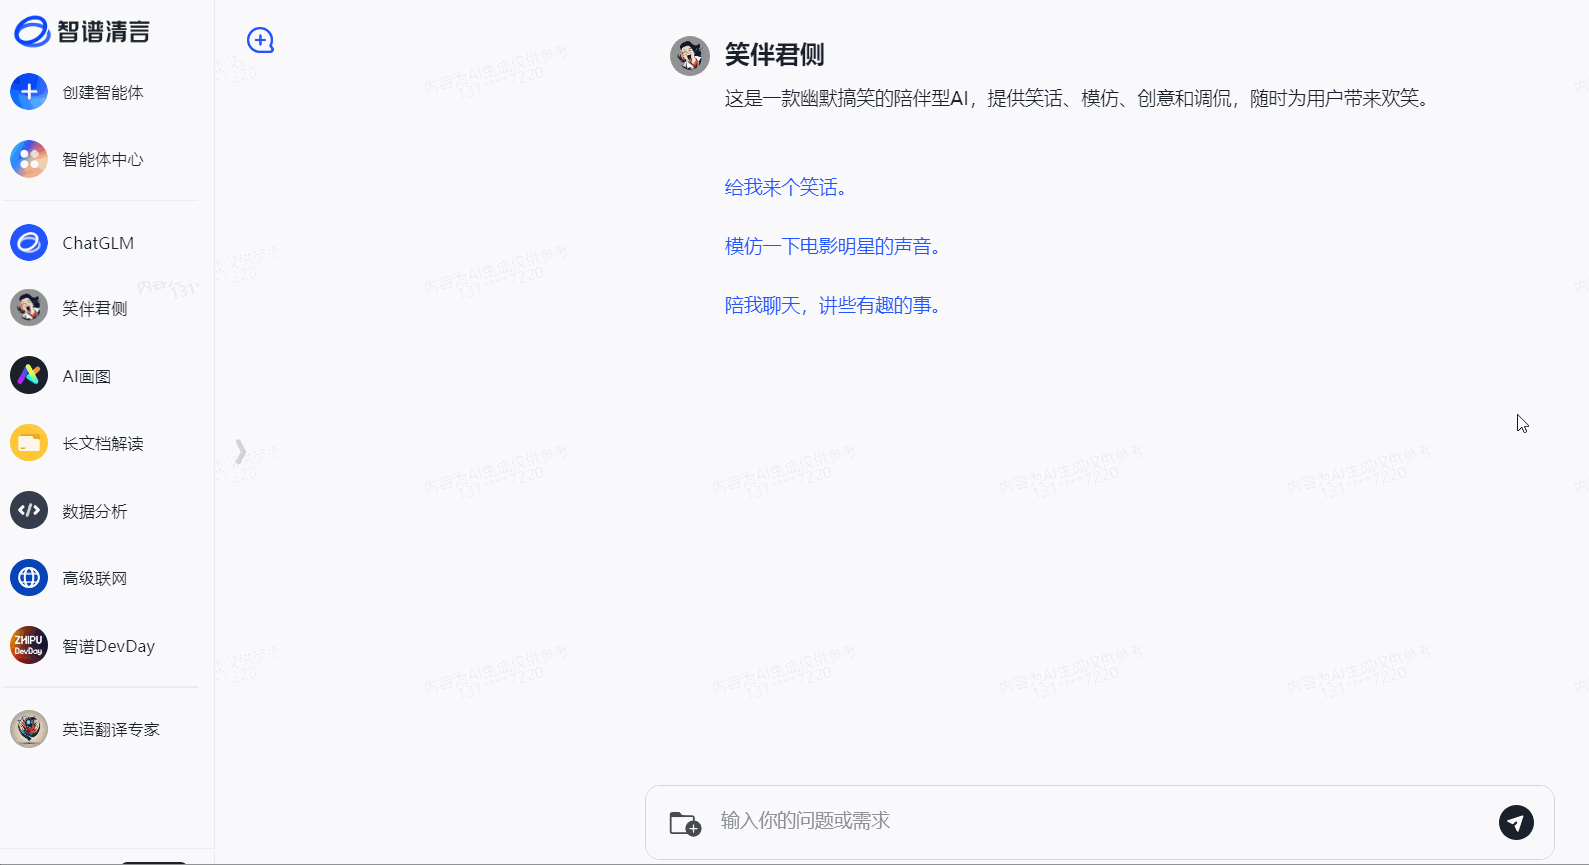Open 长文档解读 agent
1589x865 pixels.
tap(103, 443)
